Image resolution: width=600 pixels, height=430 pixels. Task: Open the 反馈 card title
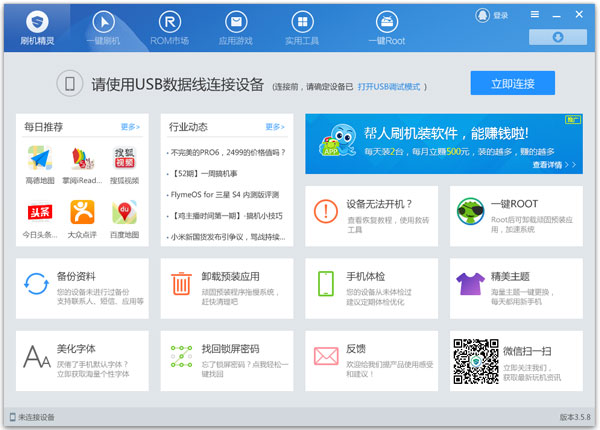point(356,349)
